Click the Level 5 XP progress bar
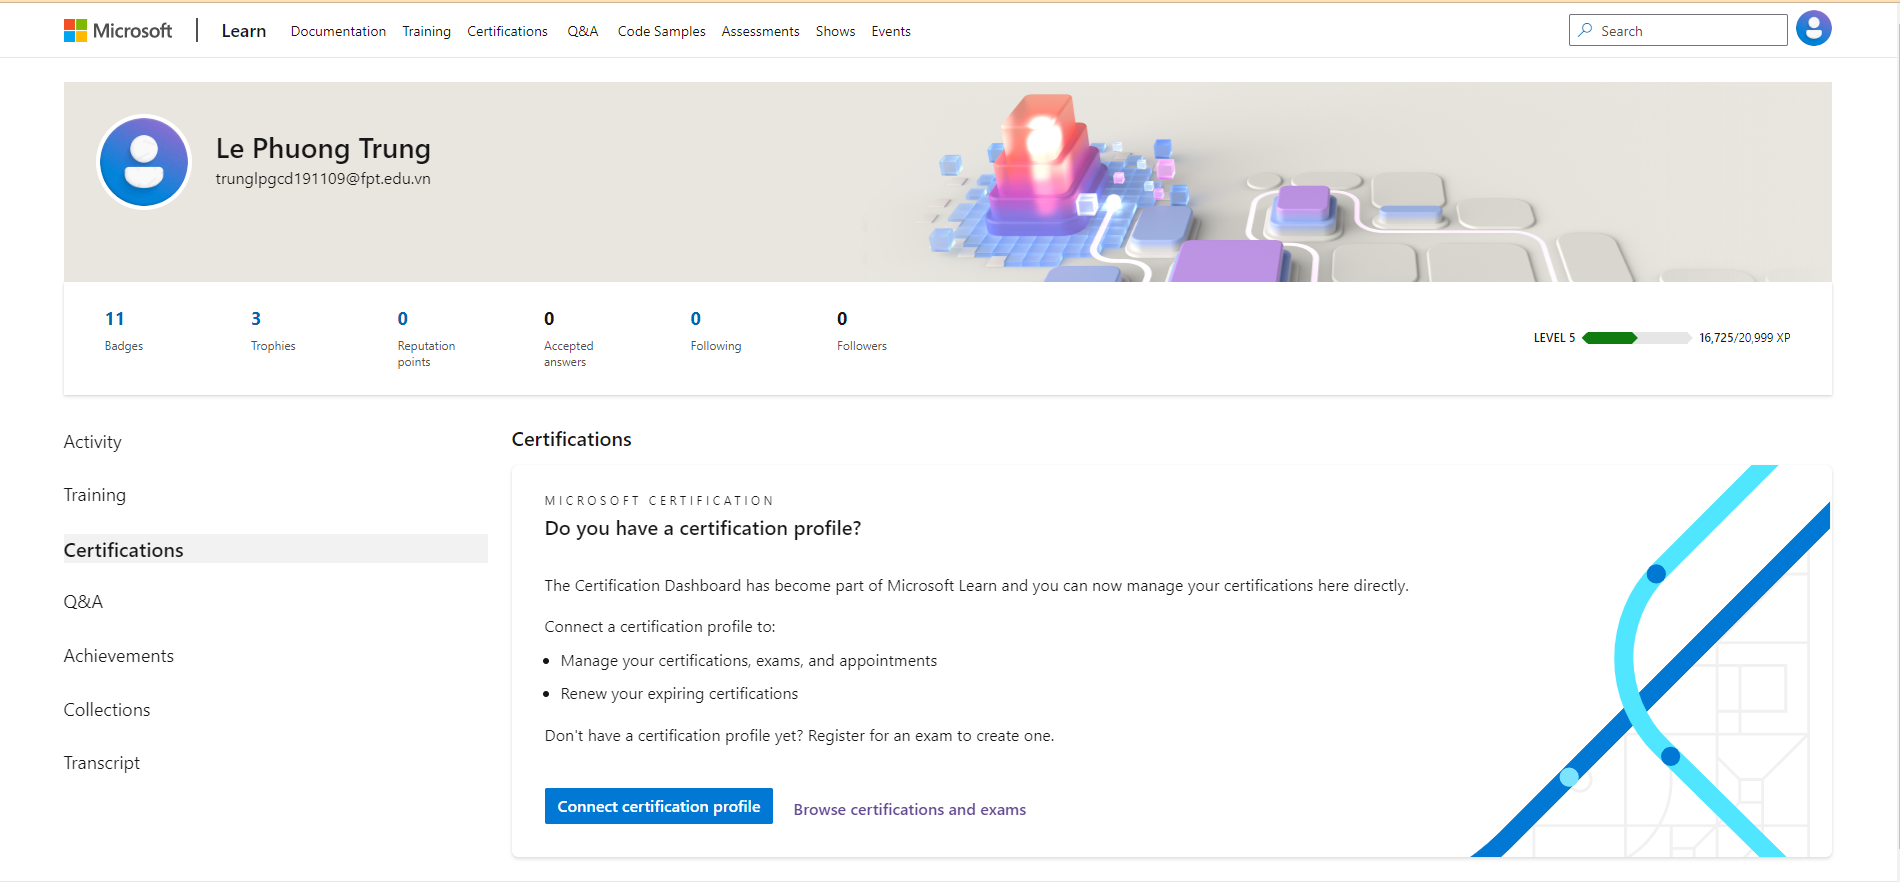The image size is (1900, 882). 1637,338
